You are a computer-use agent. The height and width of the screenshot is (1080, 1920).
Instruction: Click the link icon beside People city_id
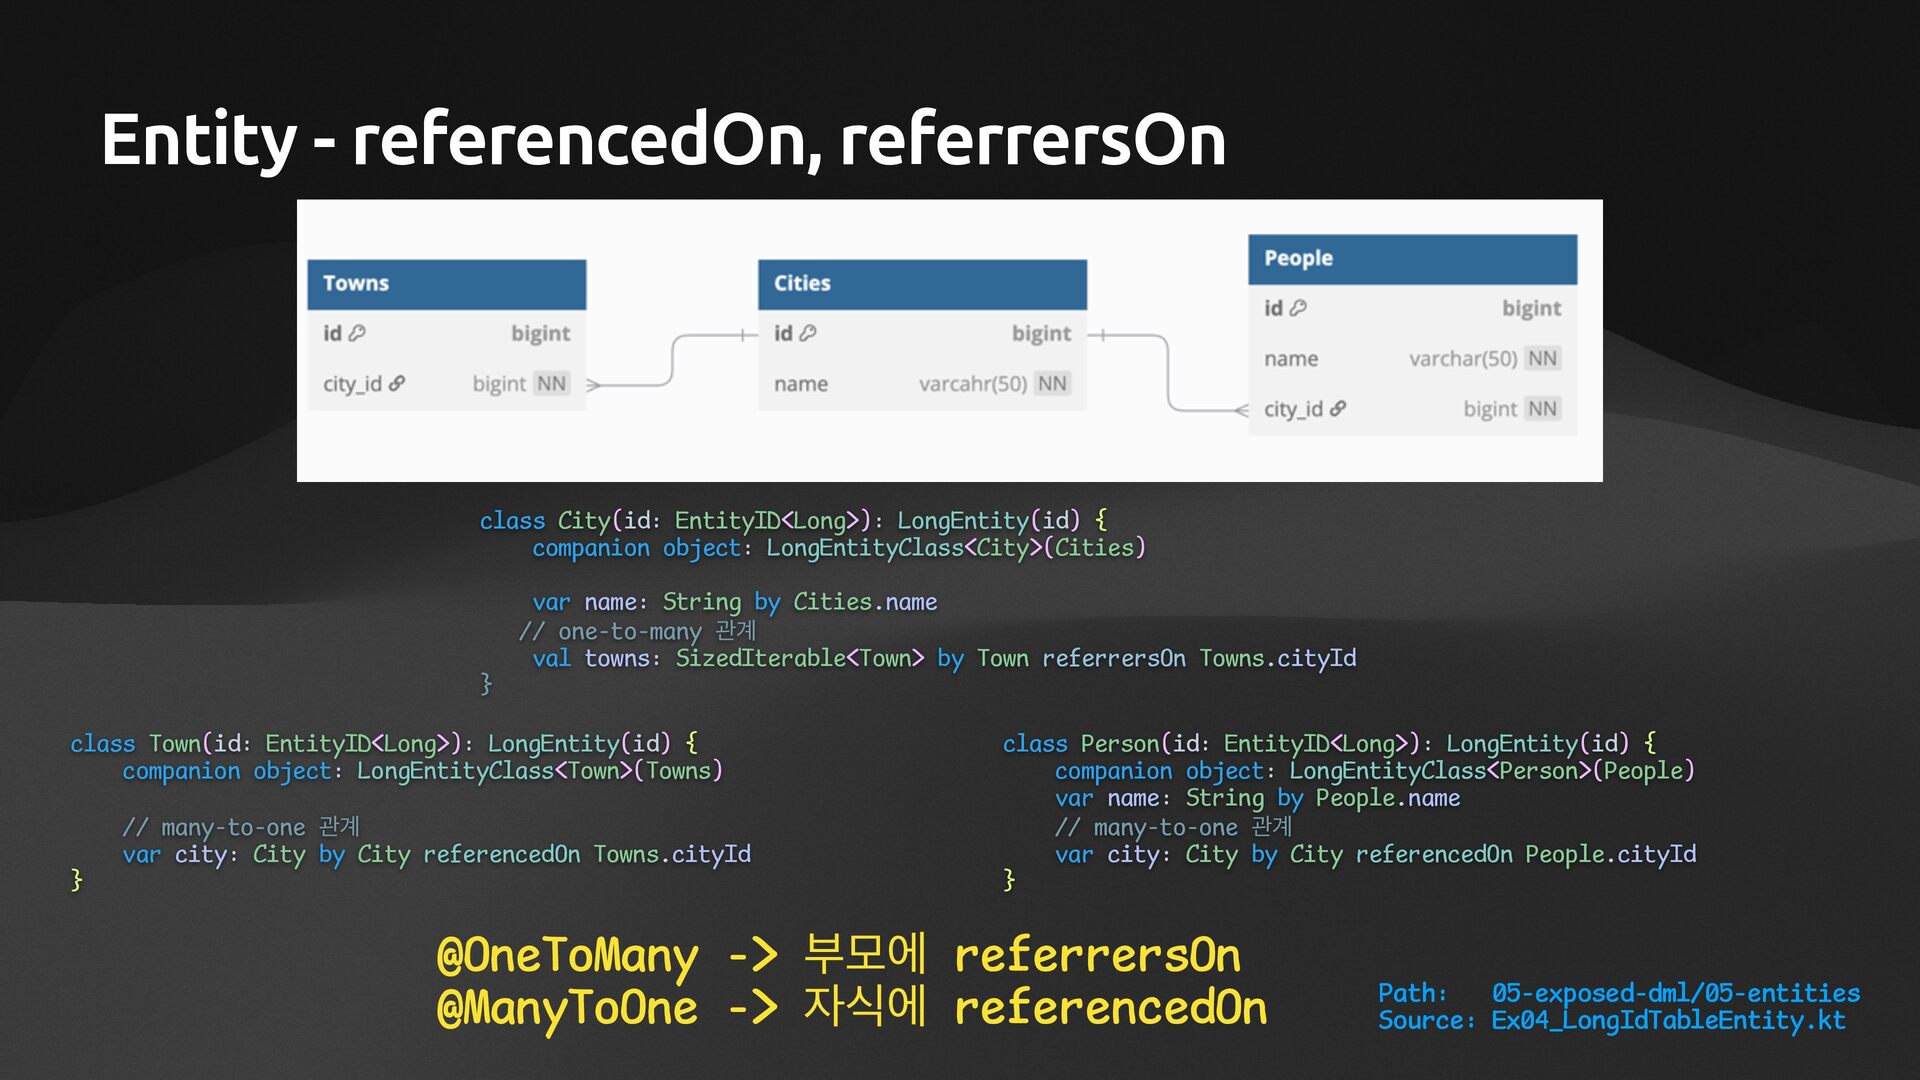pyautogui.click(x=1338, y=409)
